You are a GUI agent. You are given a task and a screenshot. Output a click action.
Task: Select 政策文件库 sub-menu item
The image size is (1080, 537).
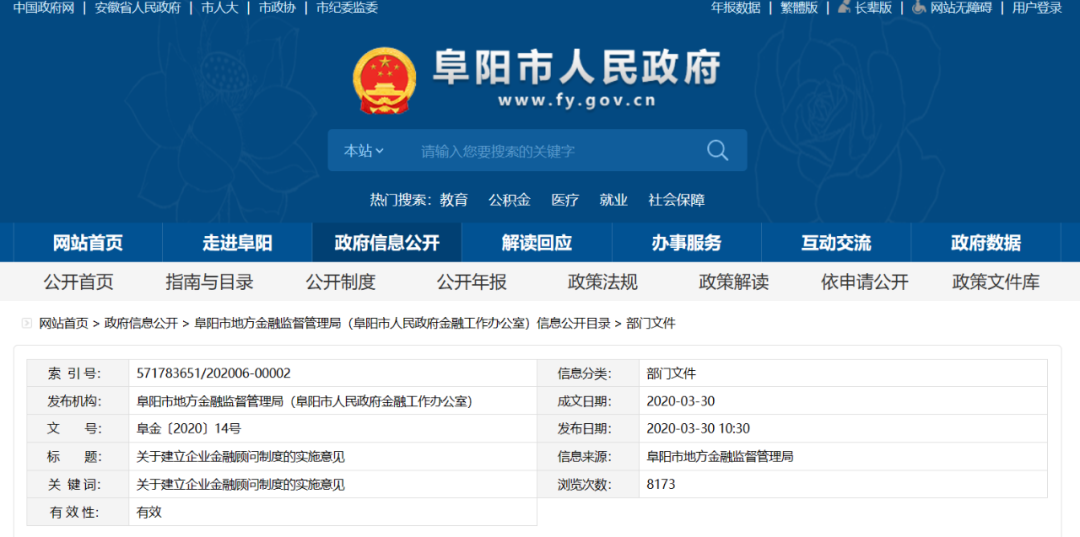pos(996,282)
